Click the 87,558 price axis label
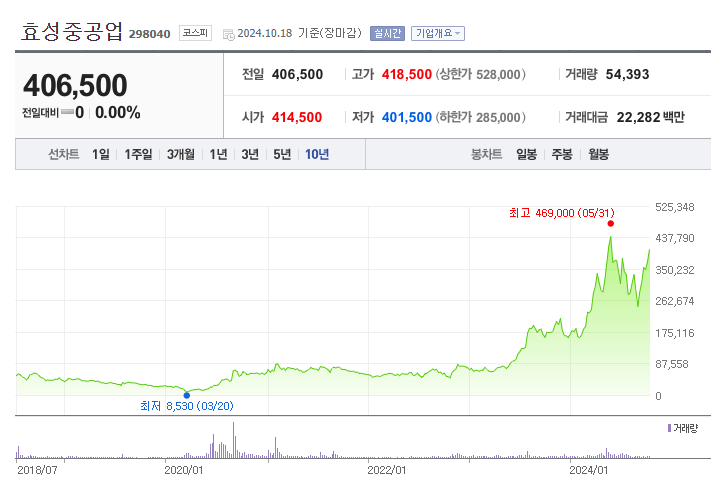Screen dimensions: 711x488 pos(672,364)
